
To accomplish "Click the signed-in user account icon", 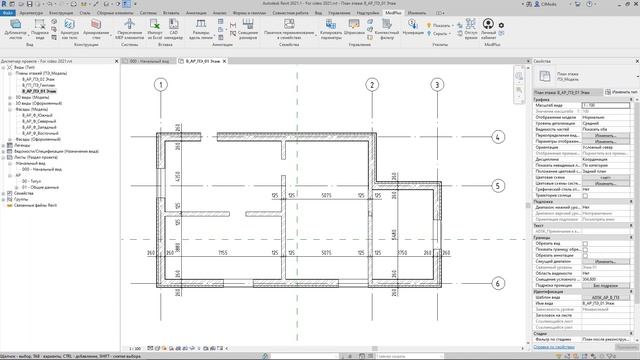I will [x=537, y=4].
